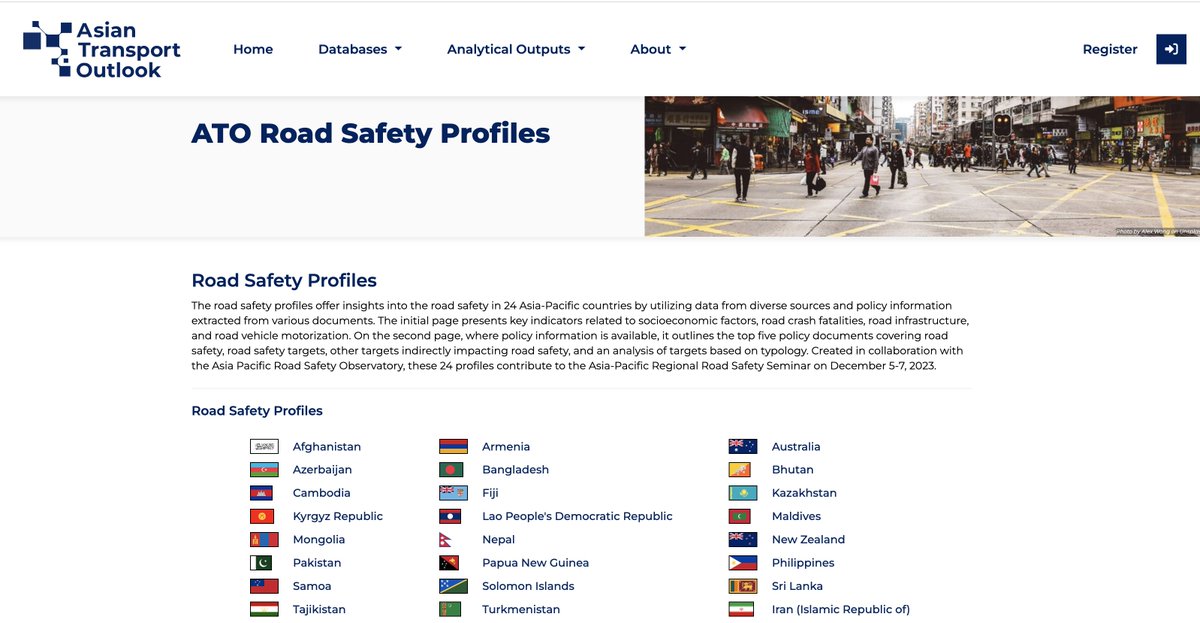The image size is (1200, 623).
Task: Click the Road Safety Profiles section heading
Action: (x=284, y=281)
